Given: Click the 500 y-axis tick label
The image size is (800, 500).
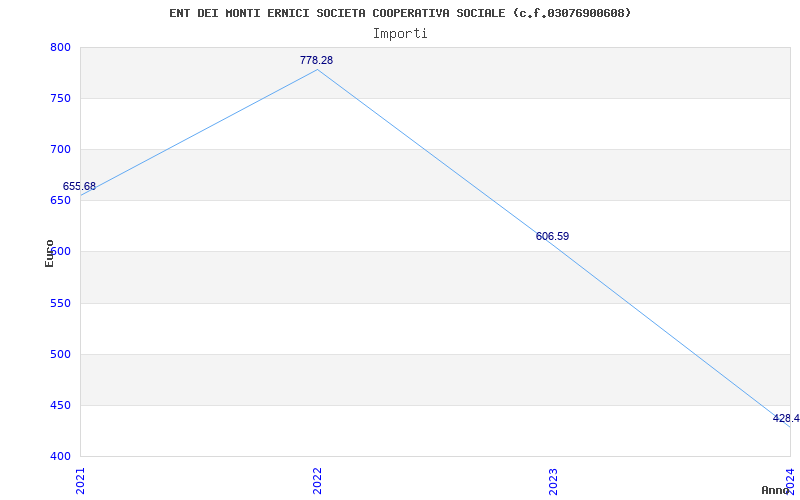Looking at the screenshot, I should (x=60, y=355).
